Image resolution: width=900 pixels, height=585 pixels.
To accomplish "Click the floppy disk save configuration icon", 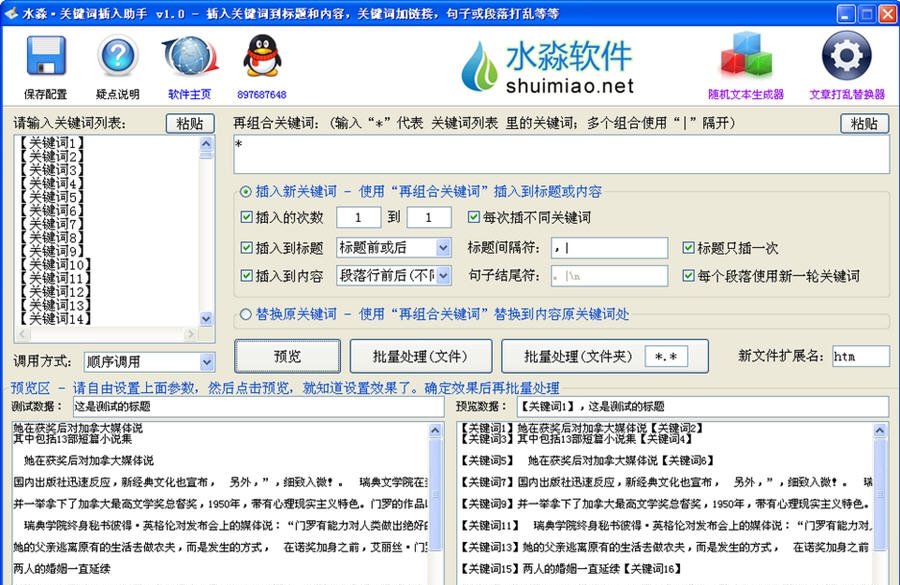I will pyautogui.click(x=46, y=56).
